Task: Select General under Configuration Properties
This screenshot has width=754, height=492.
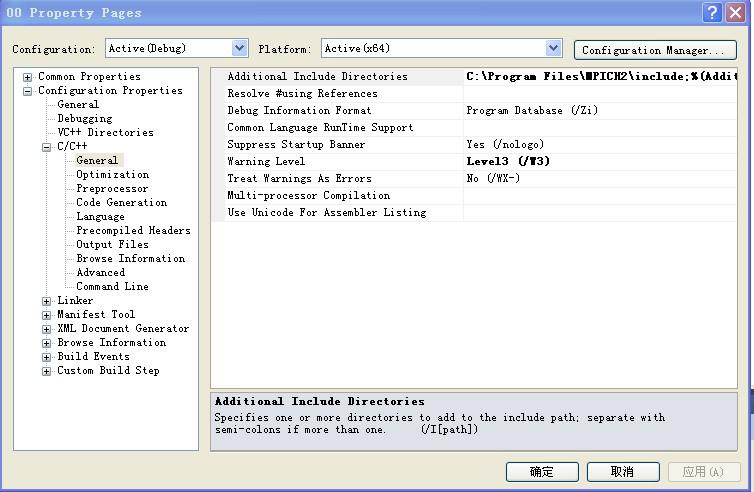Action: point(78,104)
